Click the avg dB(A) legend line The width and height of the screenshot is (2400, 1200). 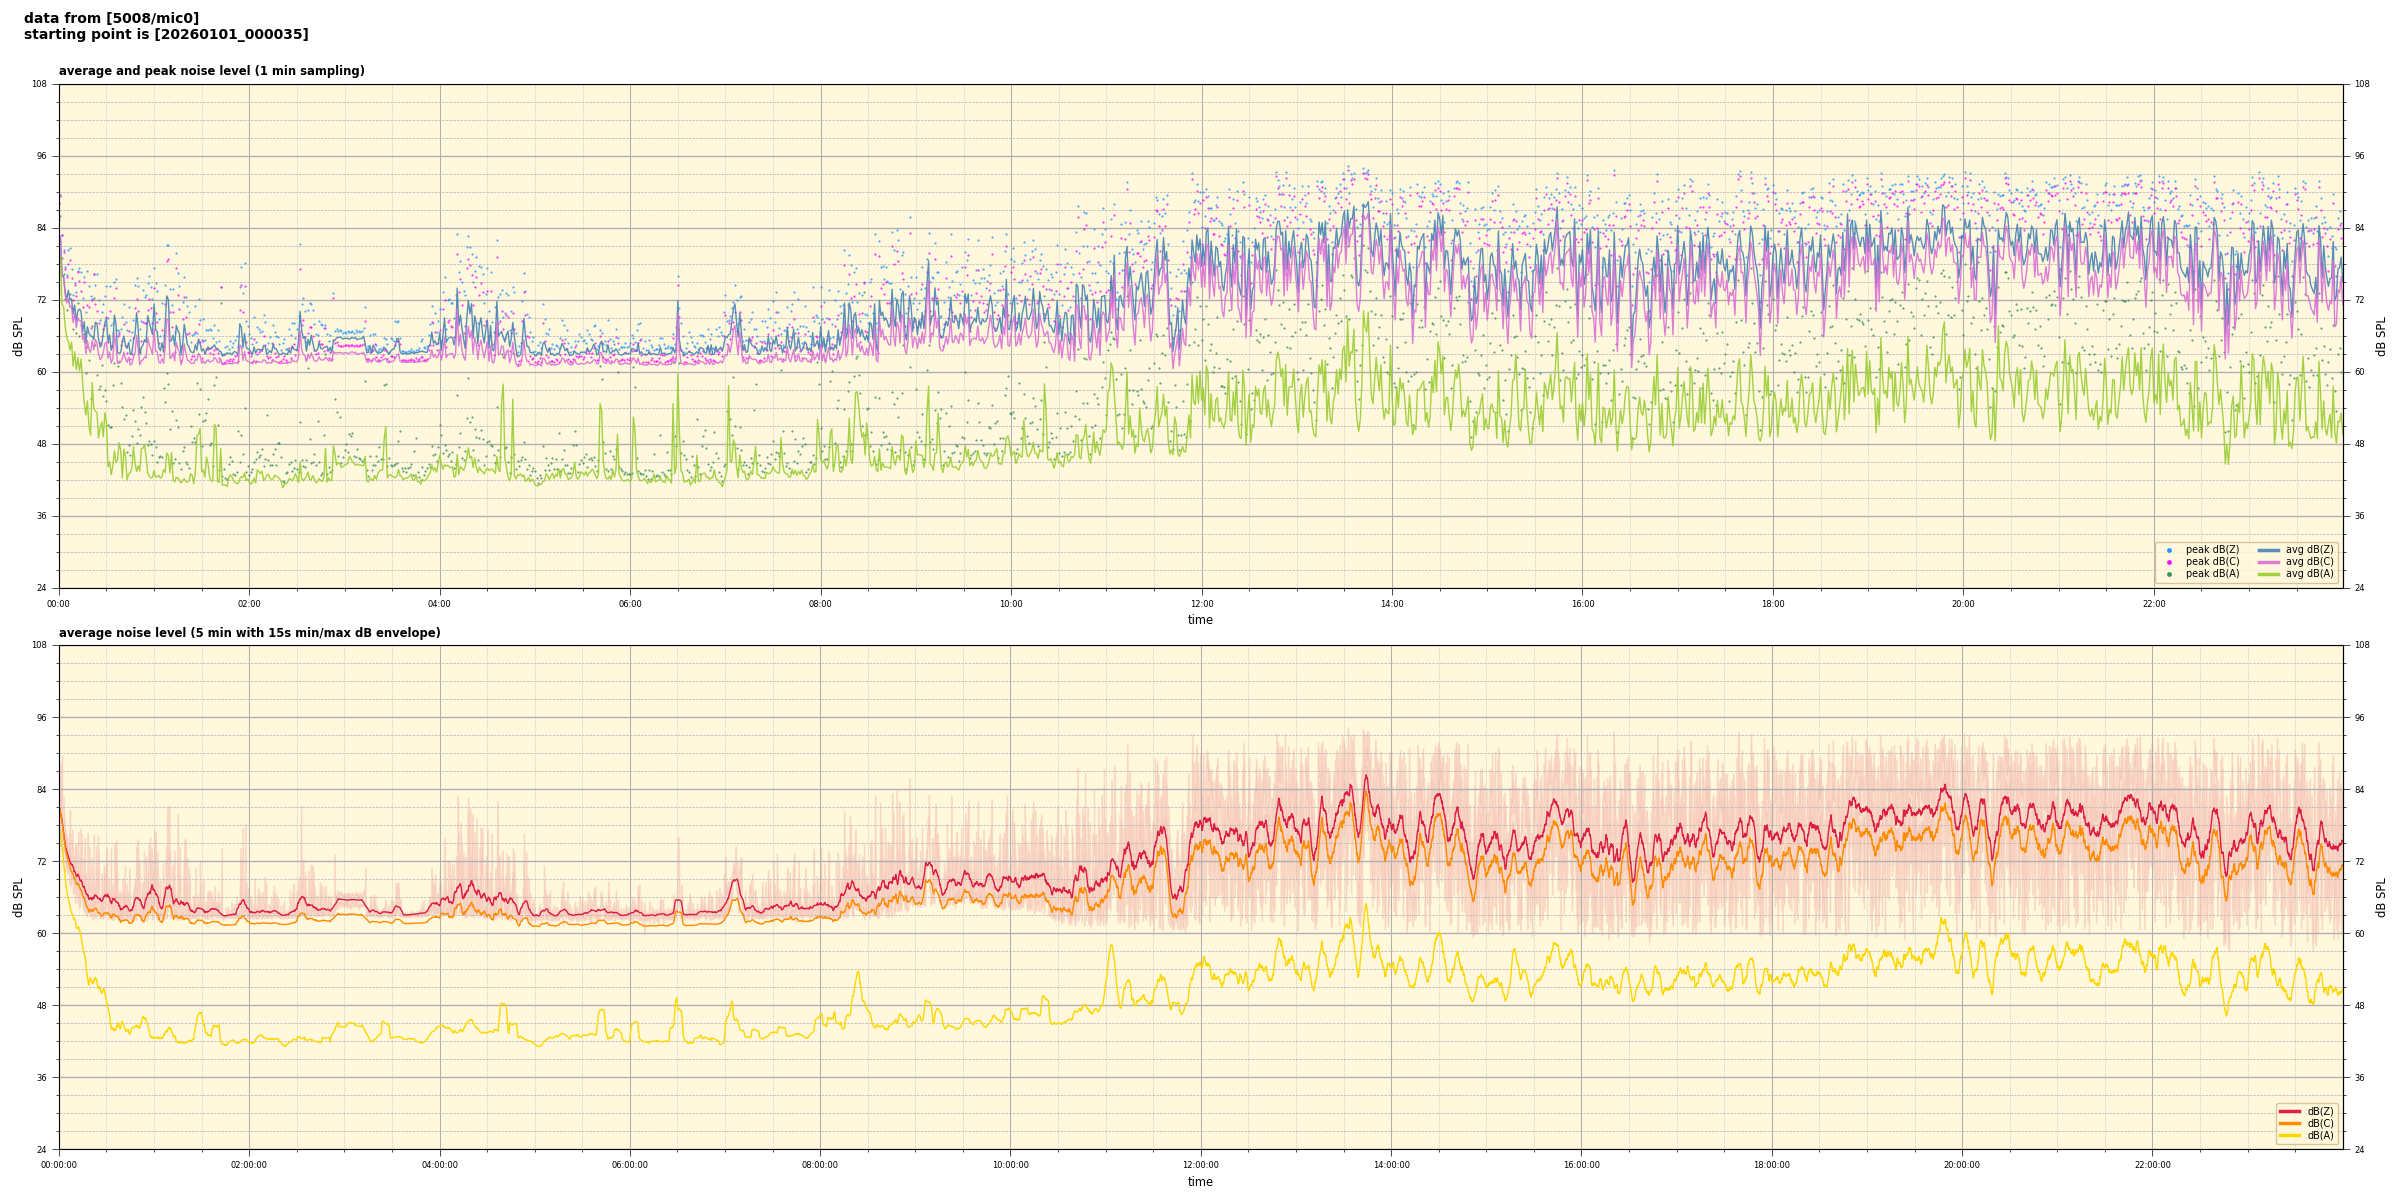[x=2268, y=574]
